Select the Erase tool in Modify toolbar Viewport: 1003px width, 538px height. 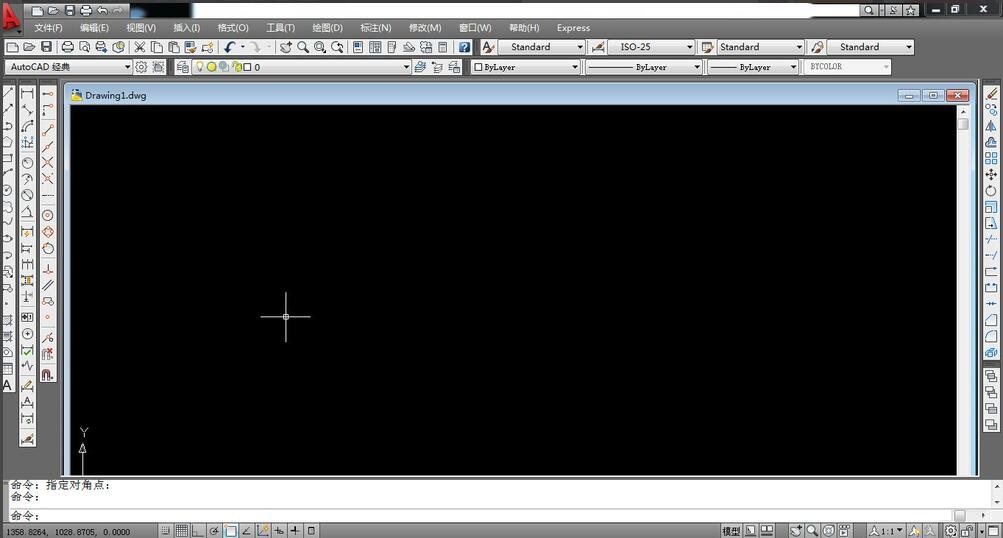[x=991, y=93]
